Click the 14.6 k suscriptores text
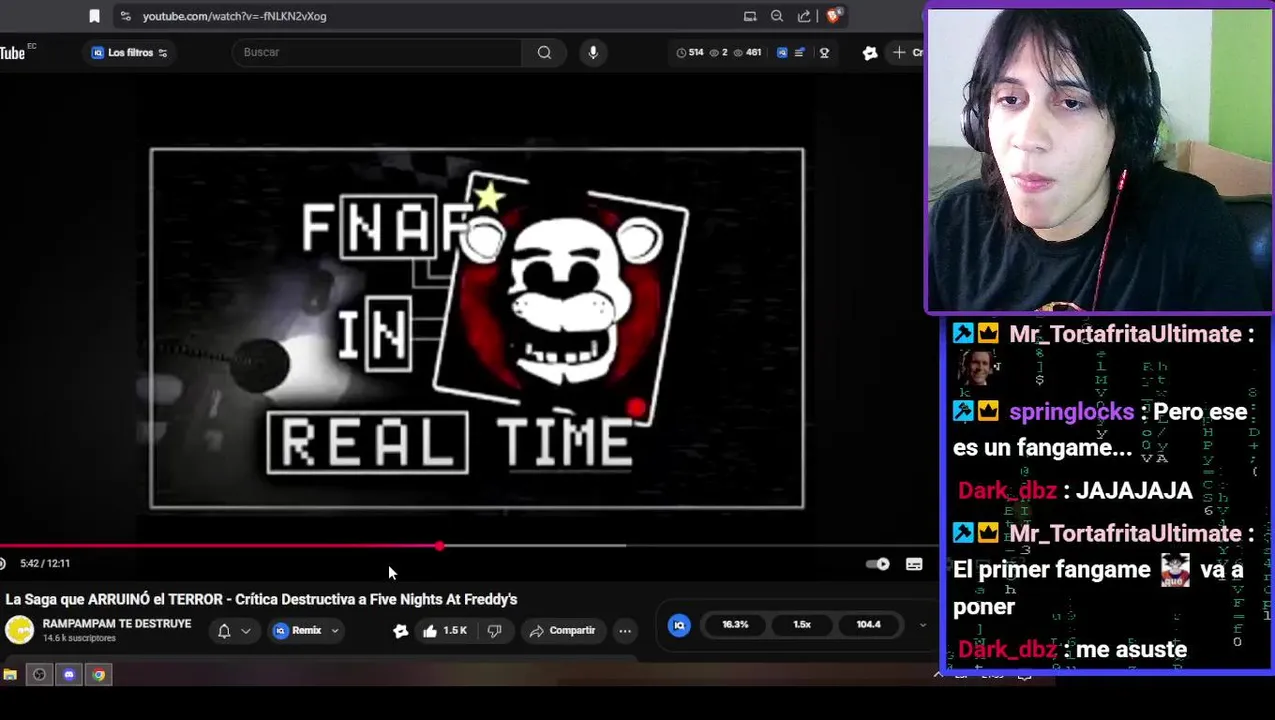Image resolution: width=1275 pixels, height=720 pixels. tap(79, 638)
